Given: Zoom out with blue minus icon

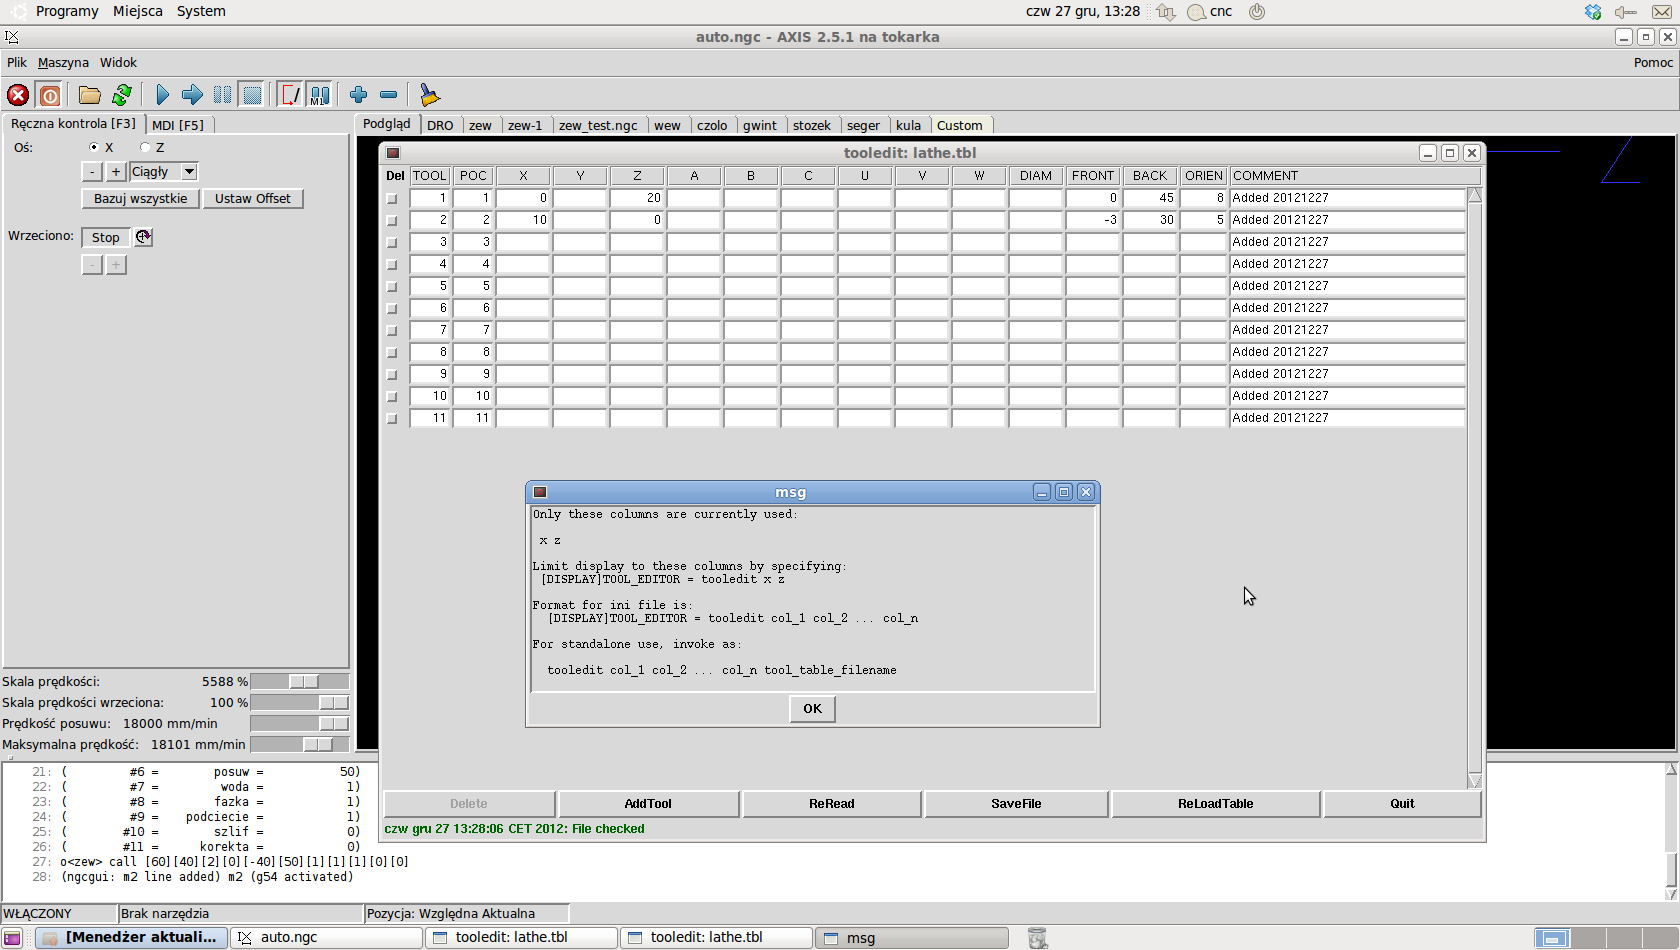Looking at the screenshot, I should click(x=389, y=95).
